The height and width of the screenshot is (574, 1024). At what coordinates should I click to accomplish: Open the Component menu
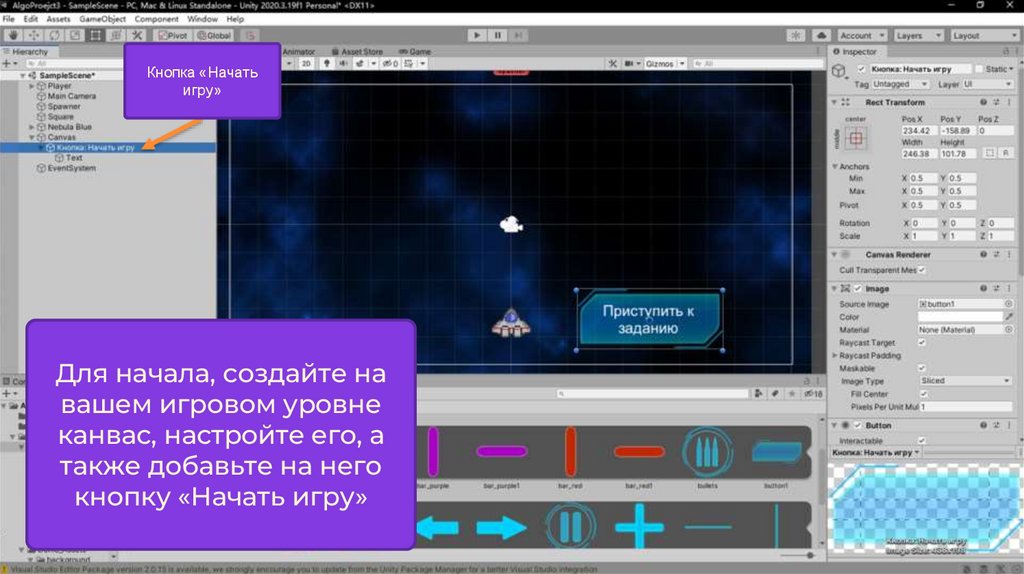point(157,19)
